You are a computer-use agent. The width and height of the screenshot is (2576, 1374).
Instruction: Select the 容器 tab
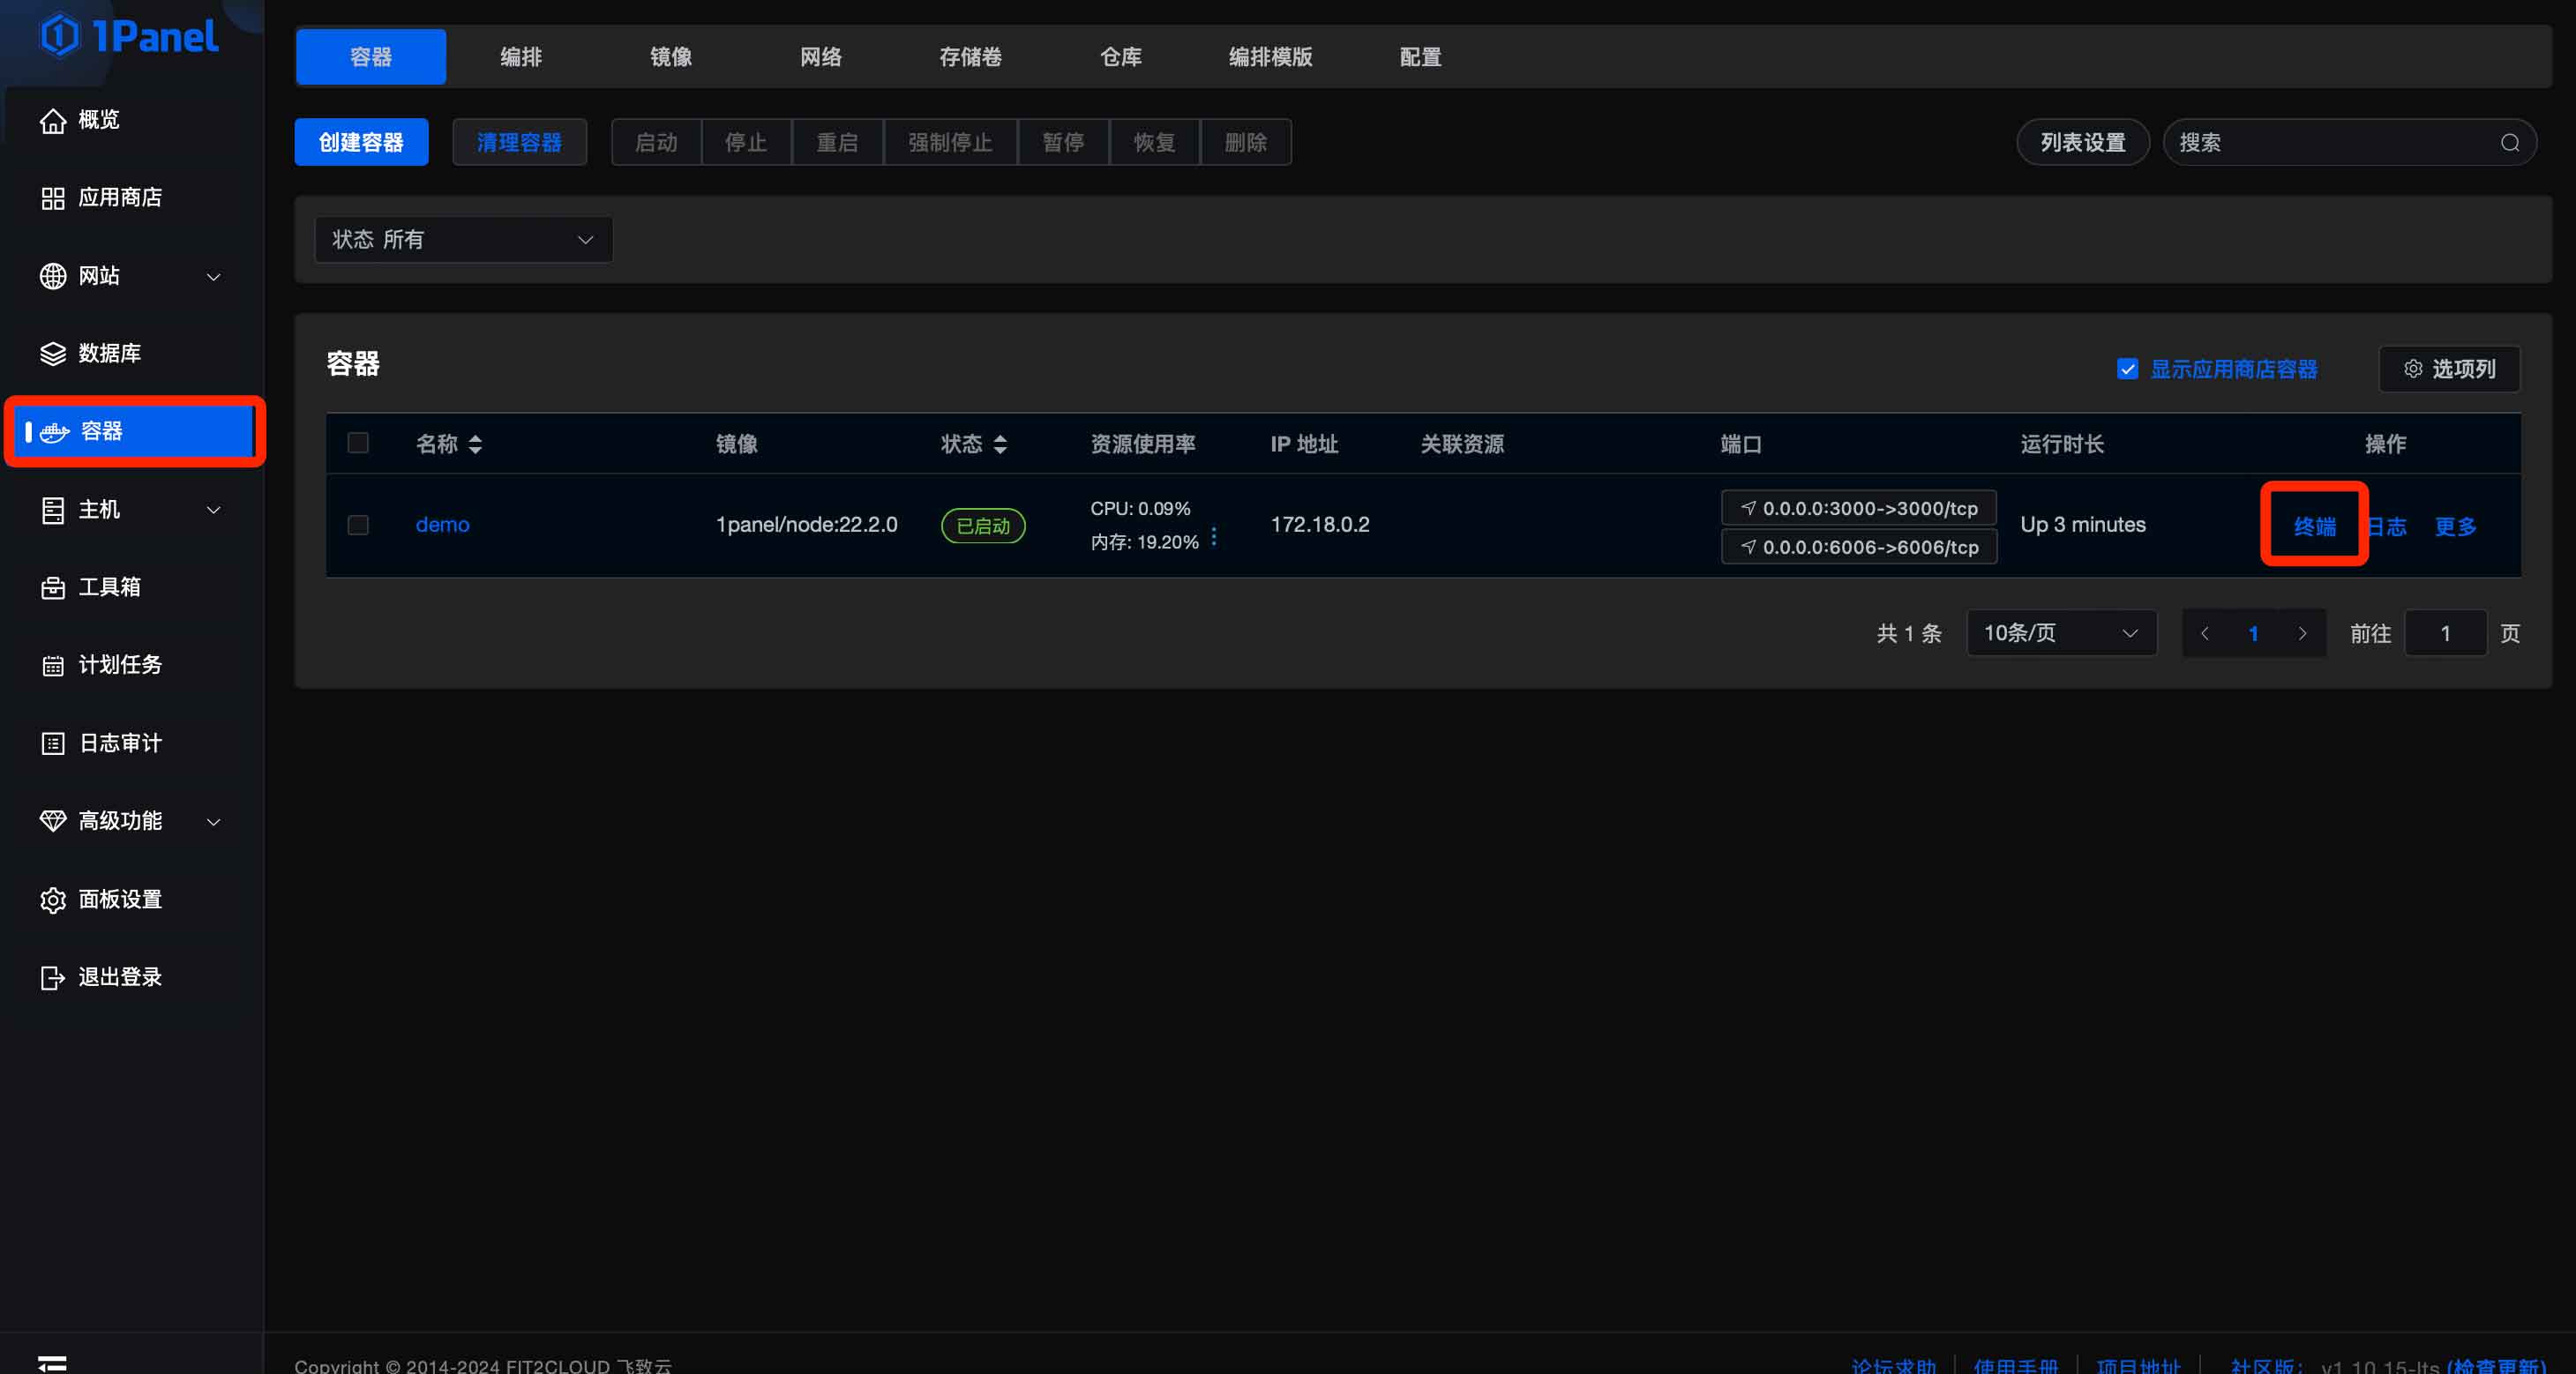371,57
